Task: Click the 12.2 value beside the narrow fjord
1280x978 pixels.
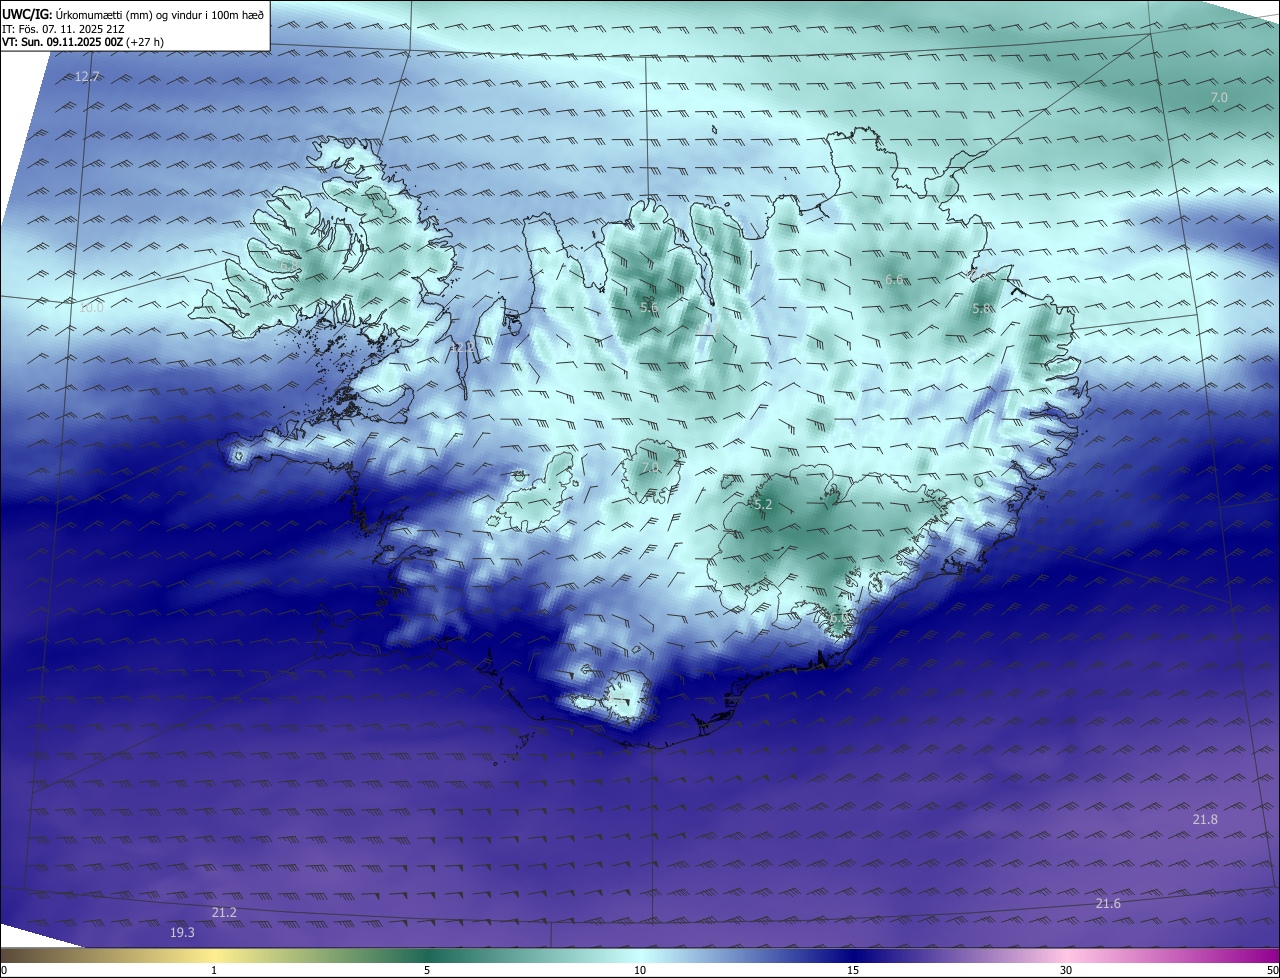Action: 463,348
